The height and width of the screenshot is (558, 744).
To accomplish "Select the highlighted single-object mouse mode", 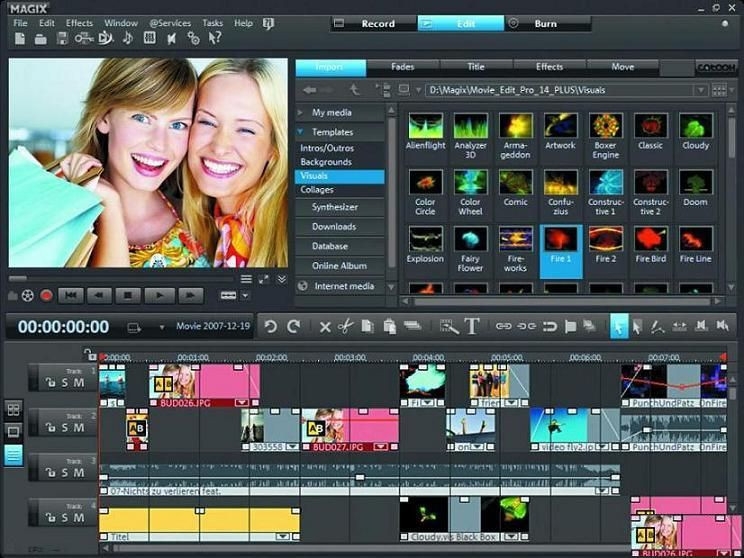I will coord(619,326).
